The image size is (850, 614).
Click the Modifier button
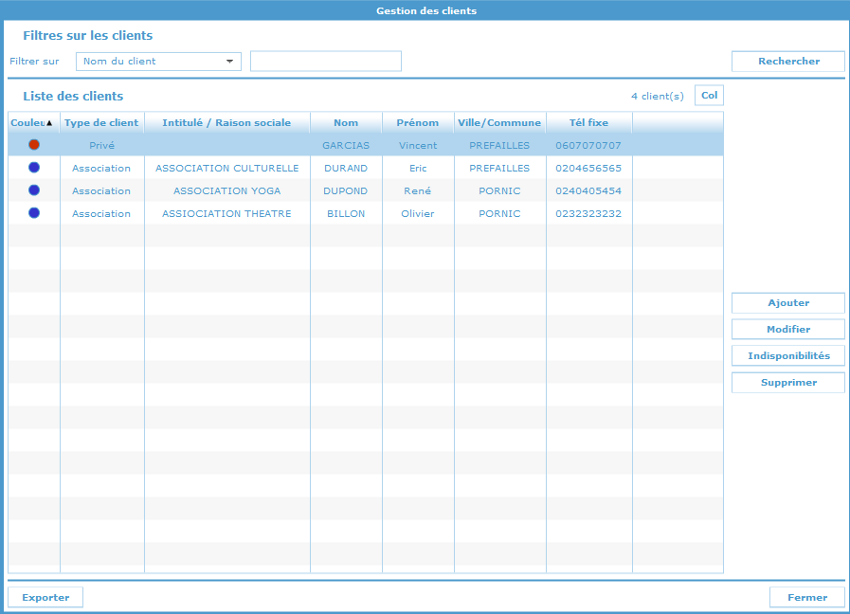[788, 329]
